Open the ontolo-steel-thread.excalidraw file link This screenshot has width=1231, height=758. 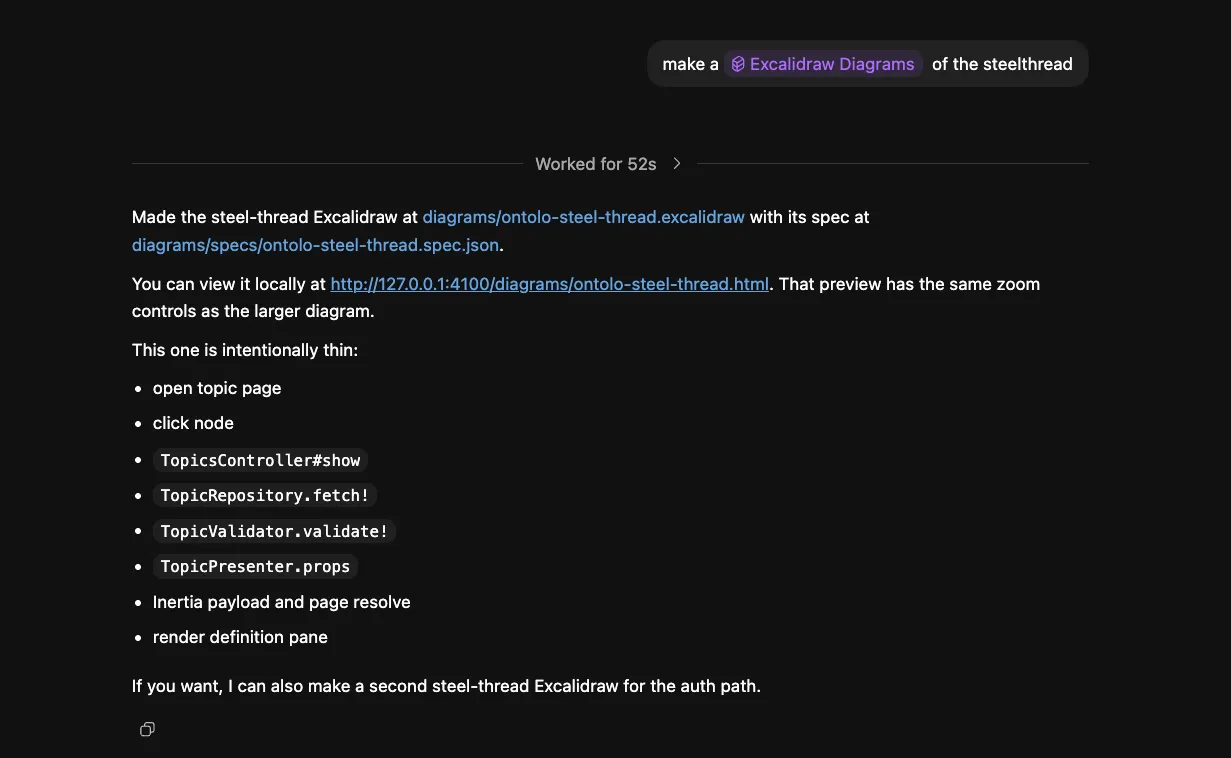583,217
